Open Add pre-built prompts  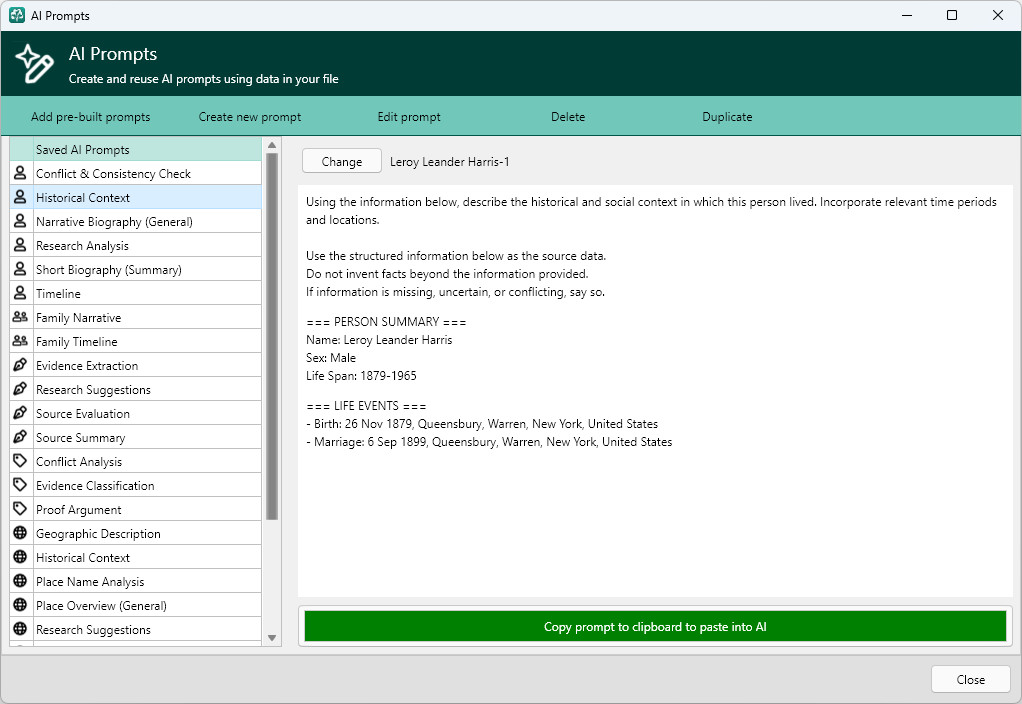(x=91, y=117)
